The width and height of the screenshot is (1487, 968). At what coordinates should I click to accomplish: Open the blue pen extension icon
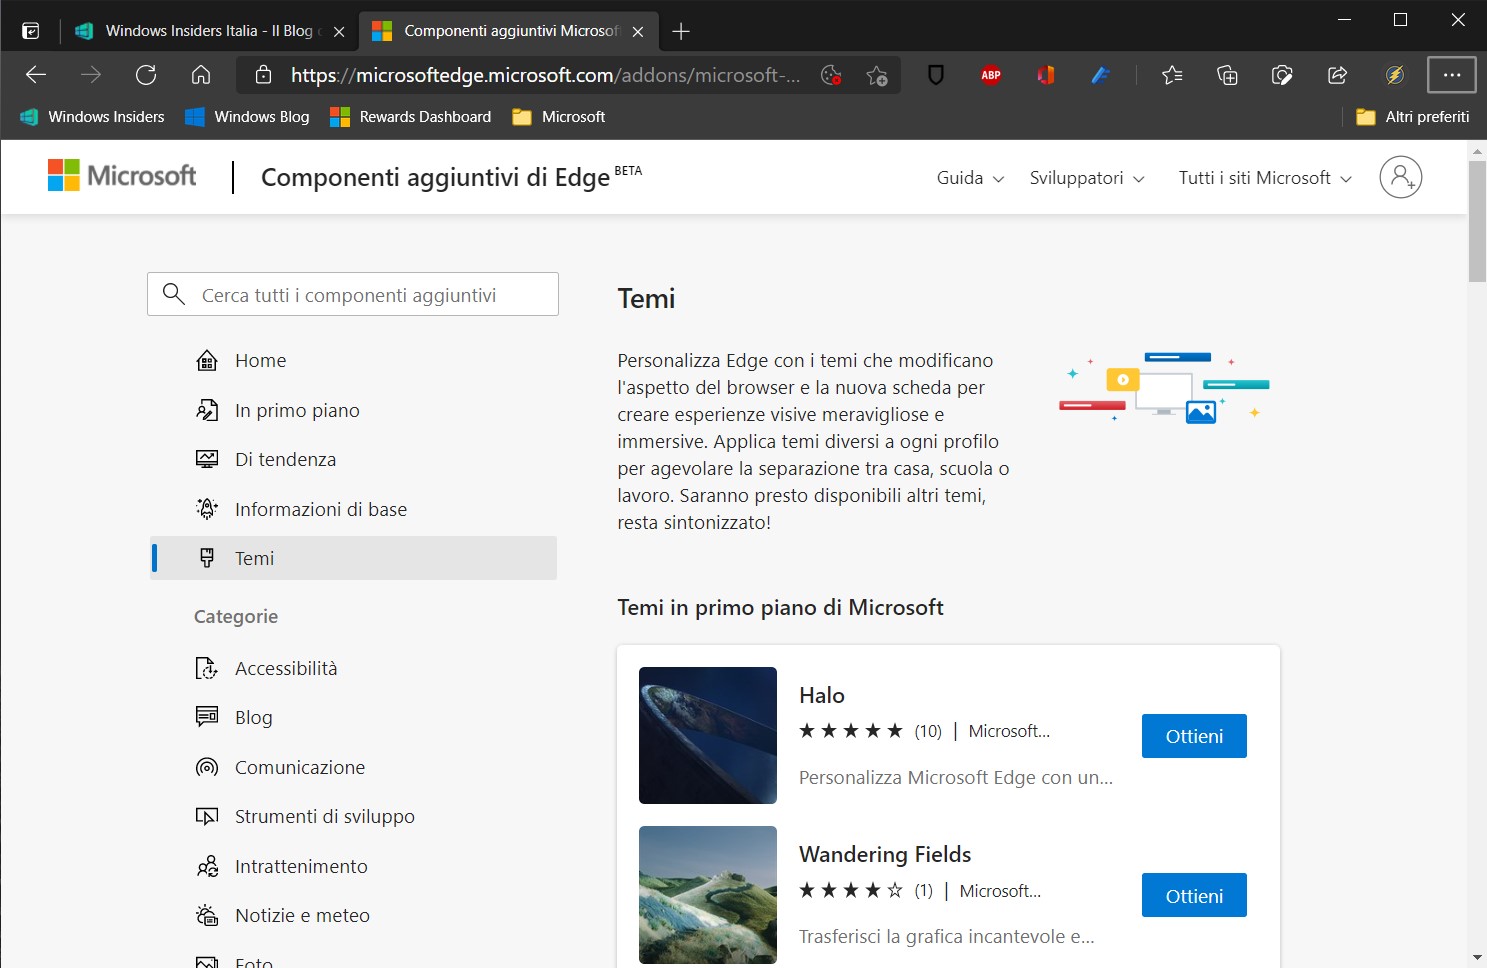coord(1101,75)
